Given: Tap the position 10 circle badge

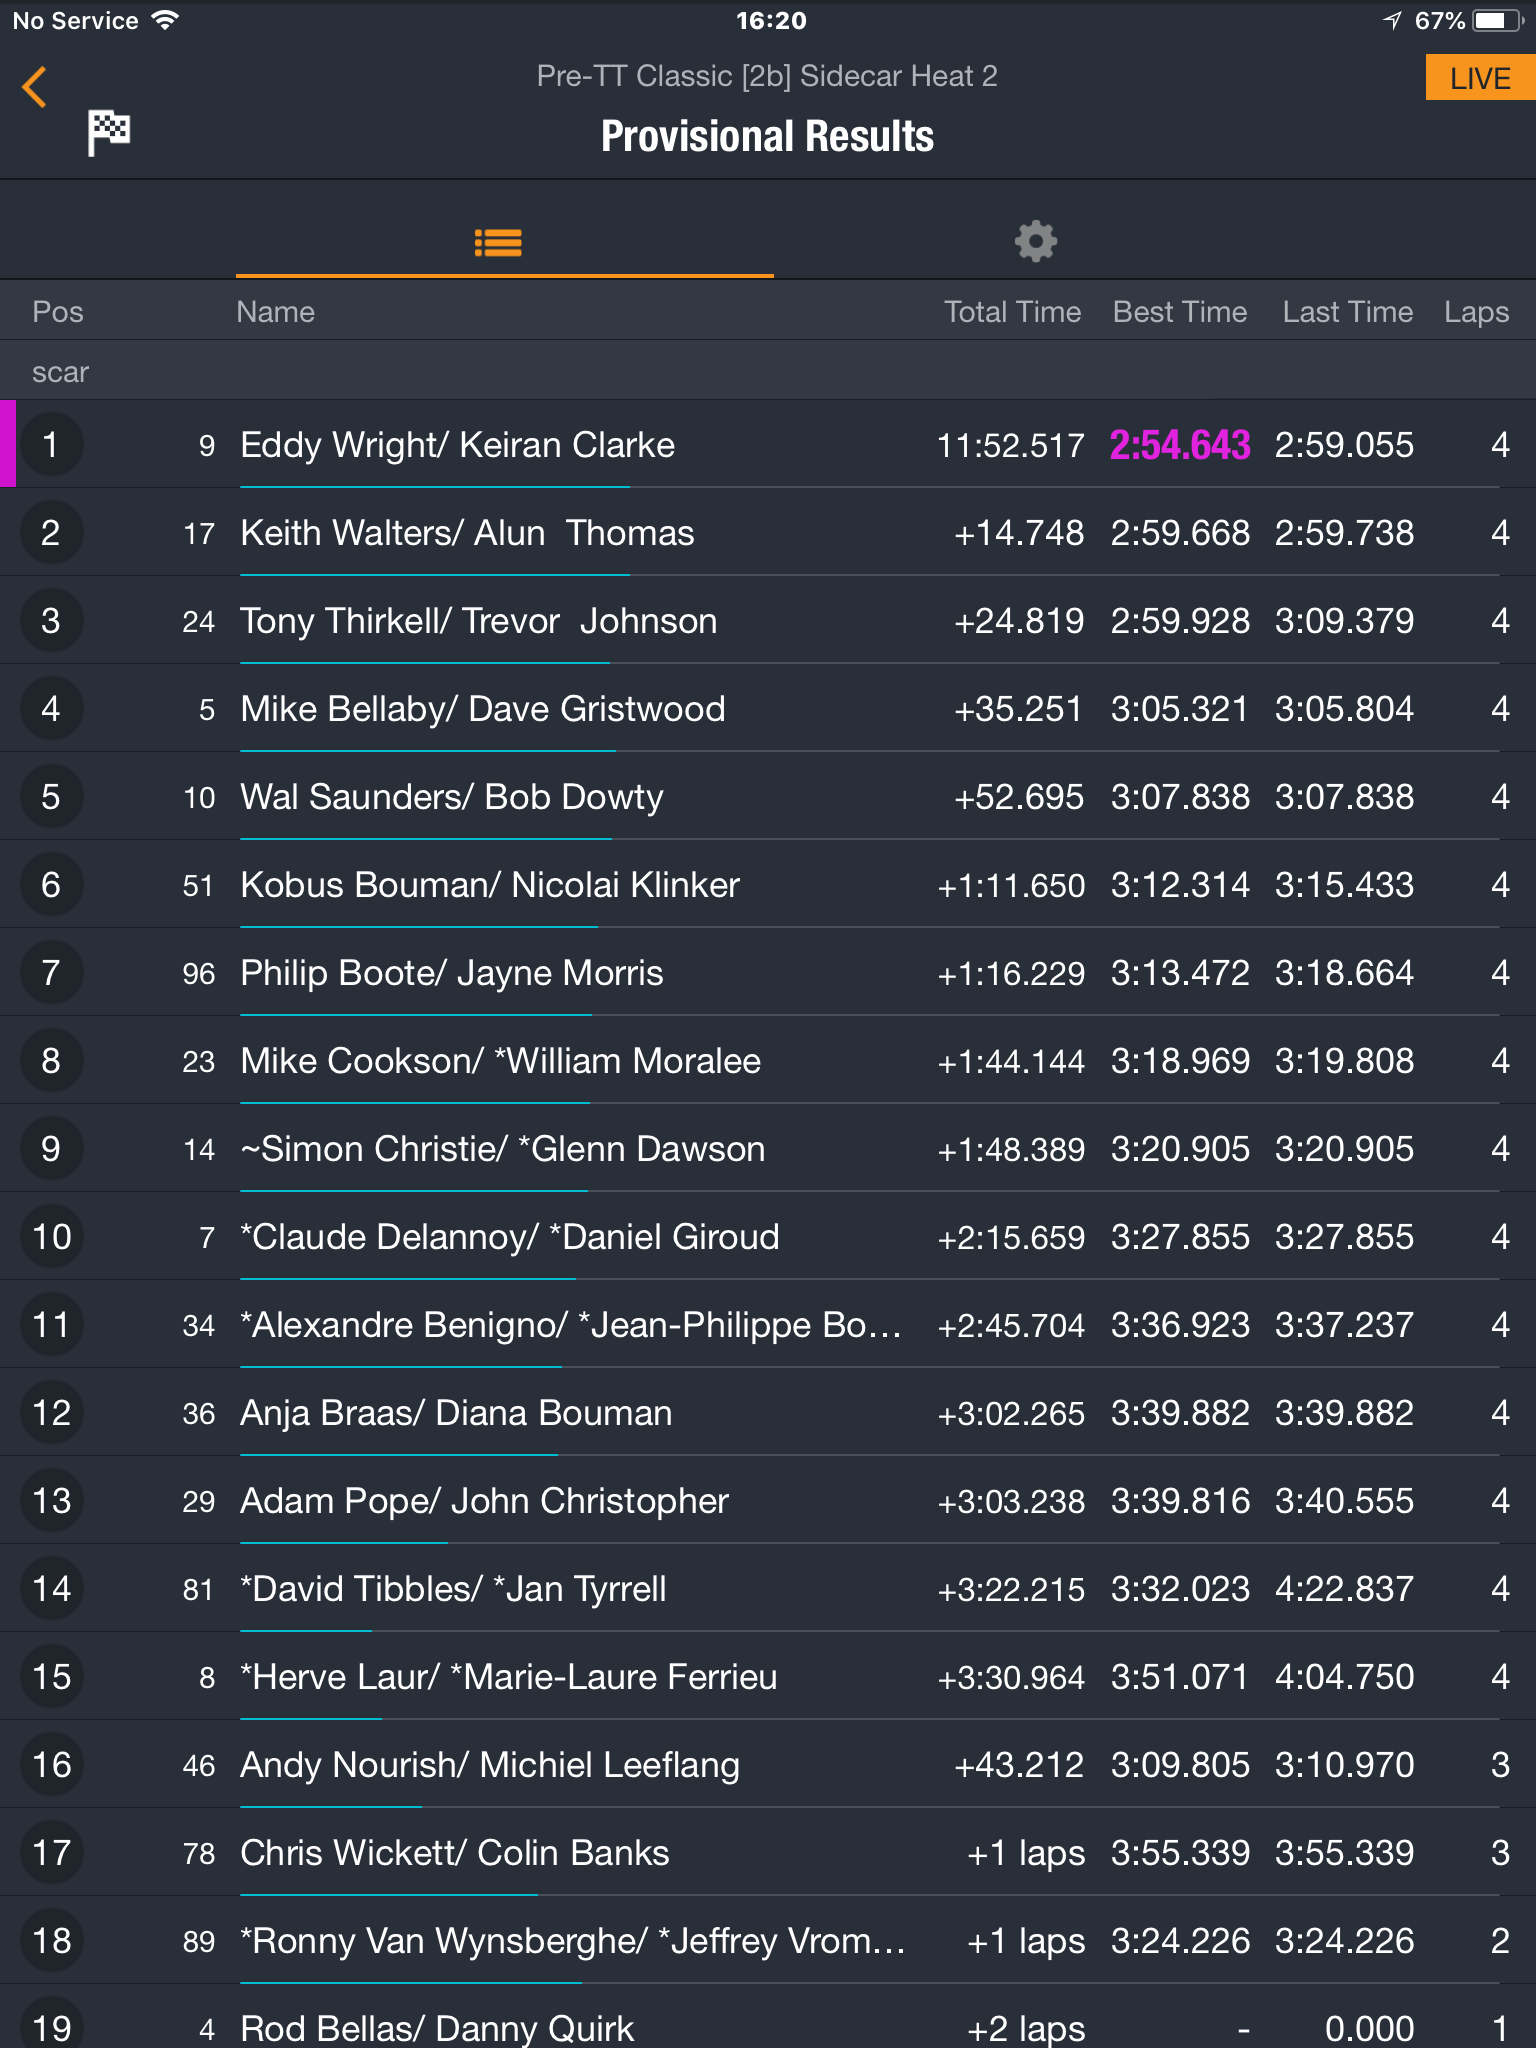Looking at the screenshot, I should click(x=50, y=1236).
